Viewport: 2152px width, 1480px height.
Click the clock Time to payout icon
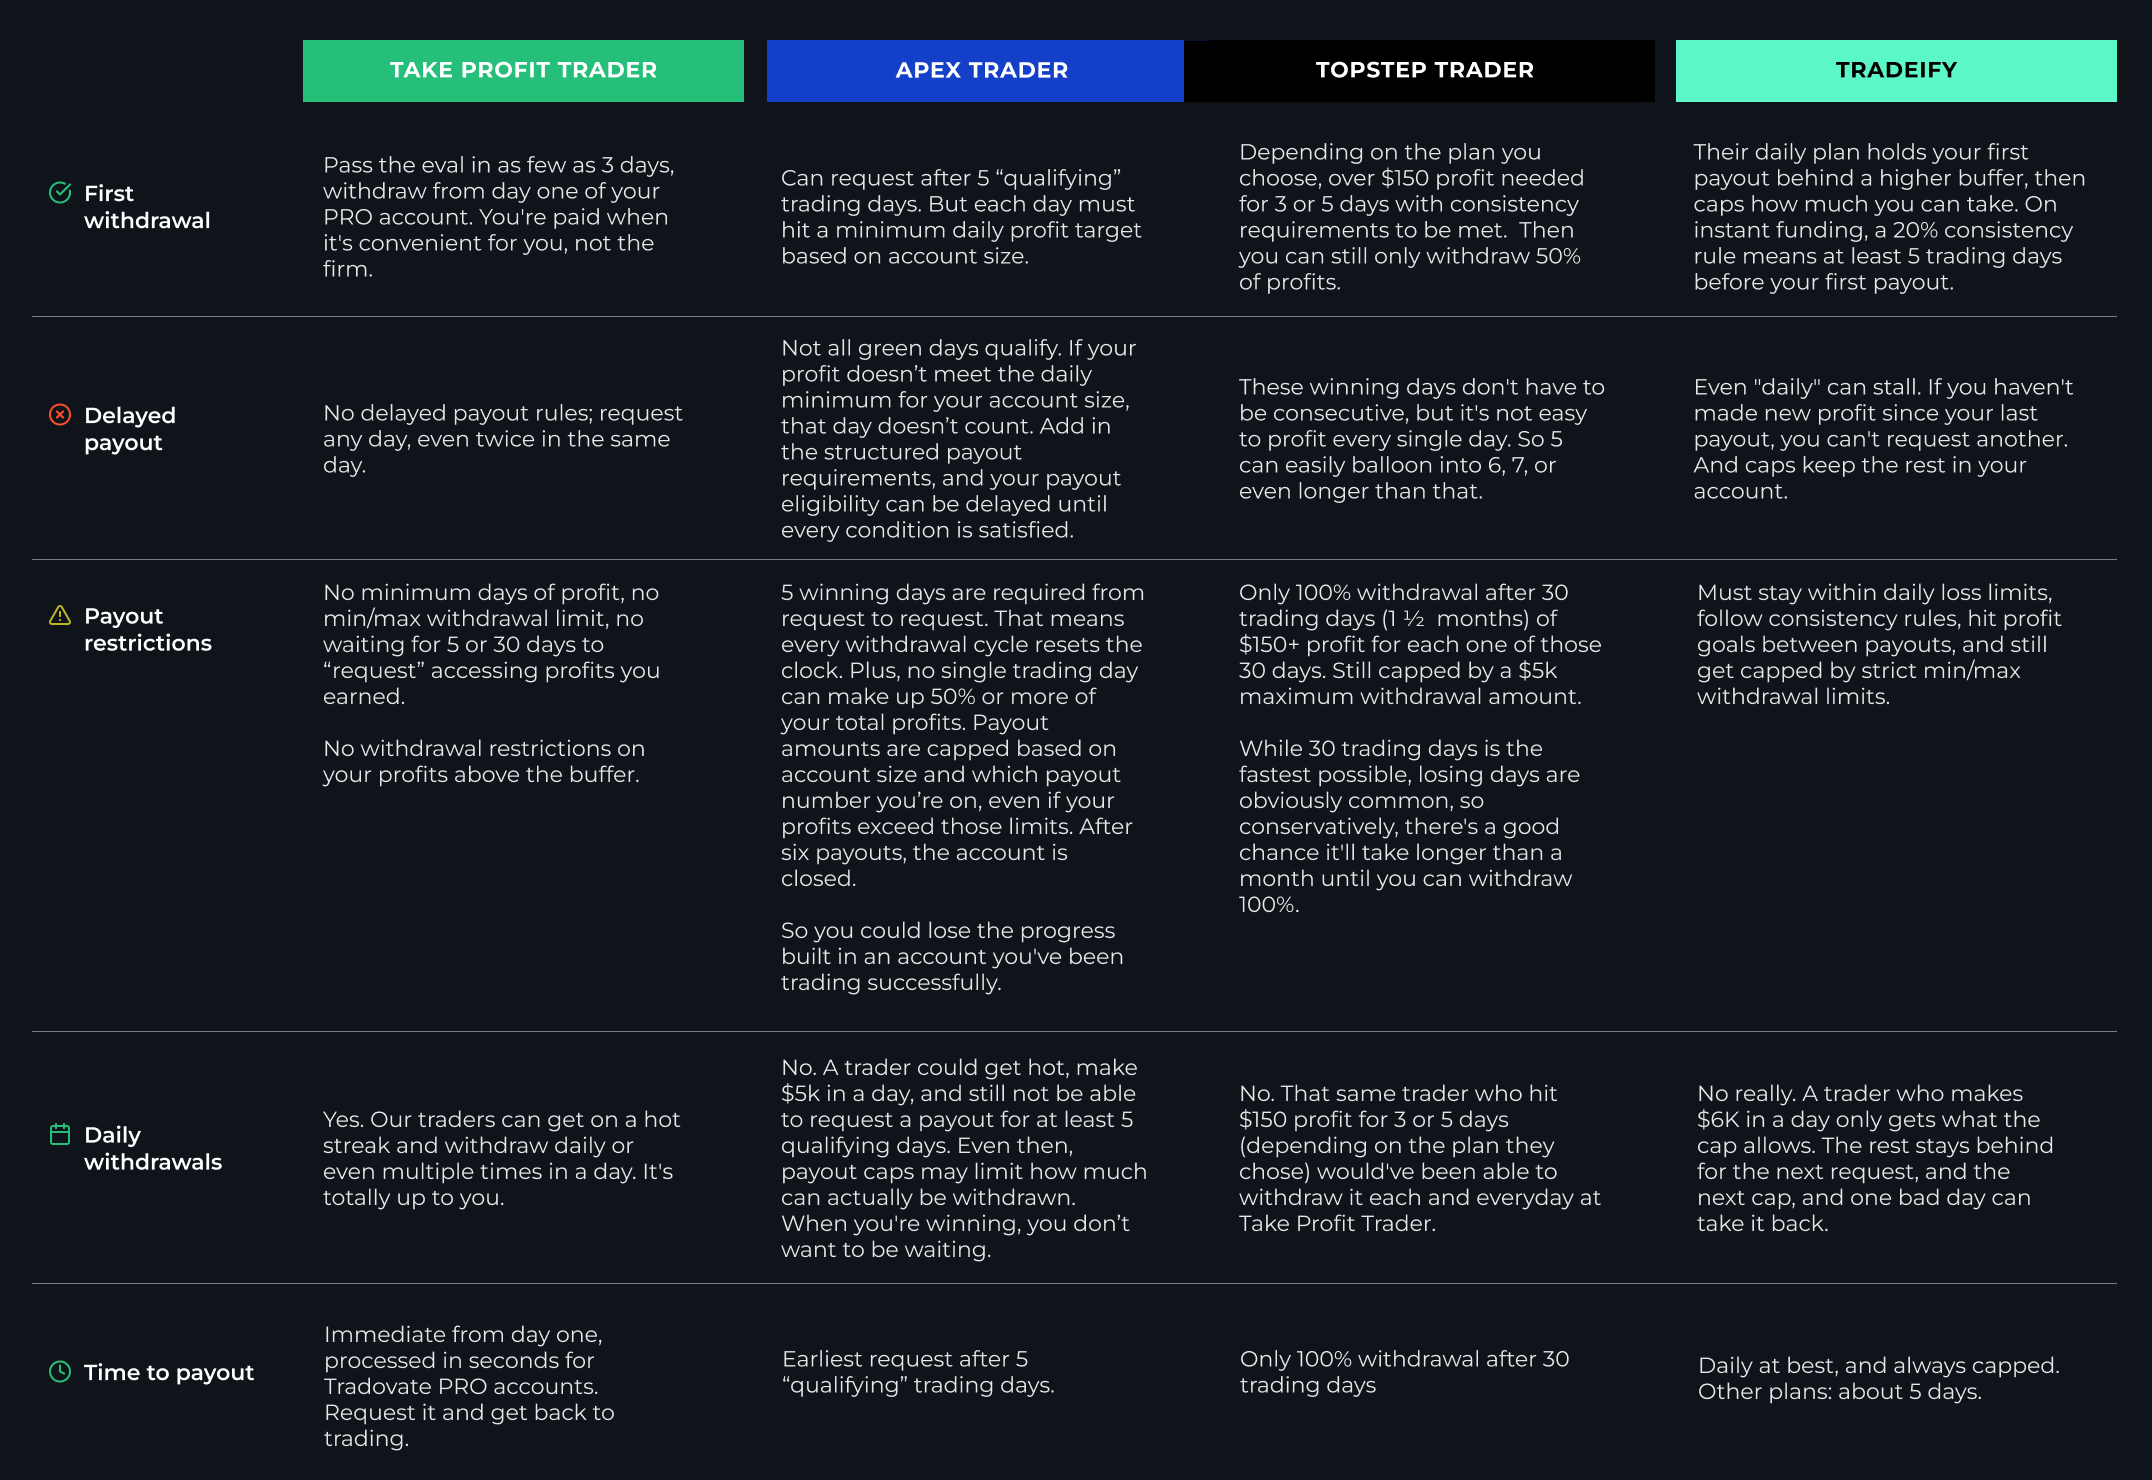pyautogui.click(x=60, y=1372)
